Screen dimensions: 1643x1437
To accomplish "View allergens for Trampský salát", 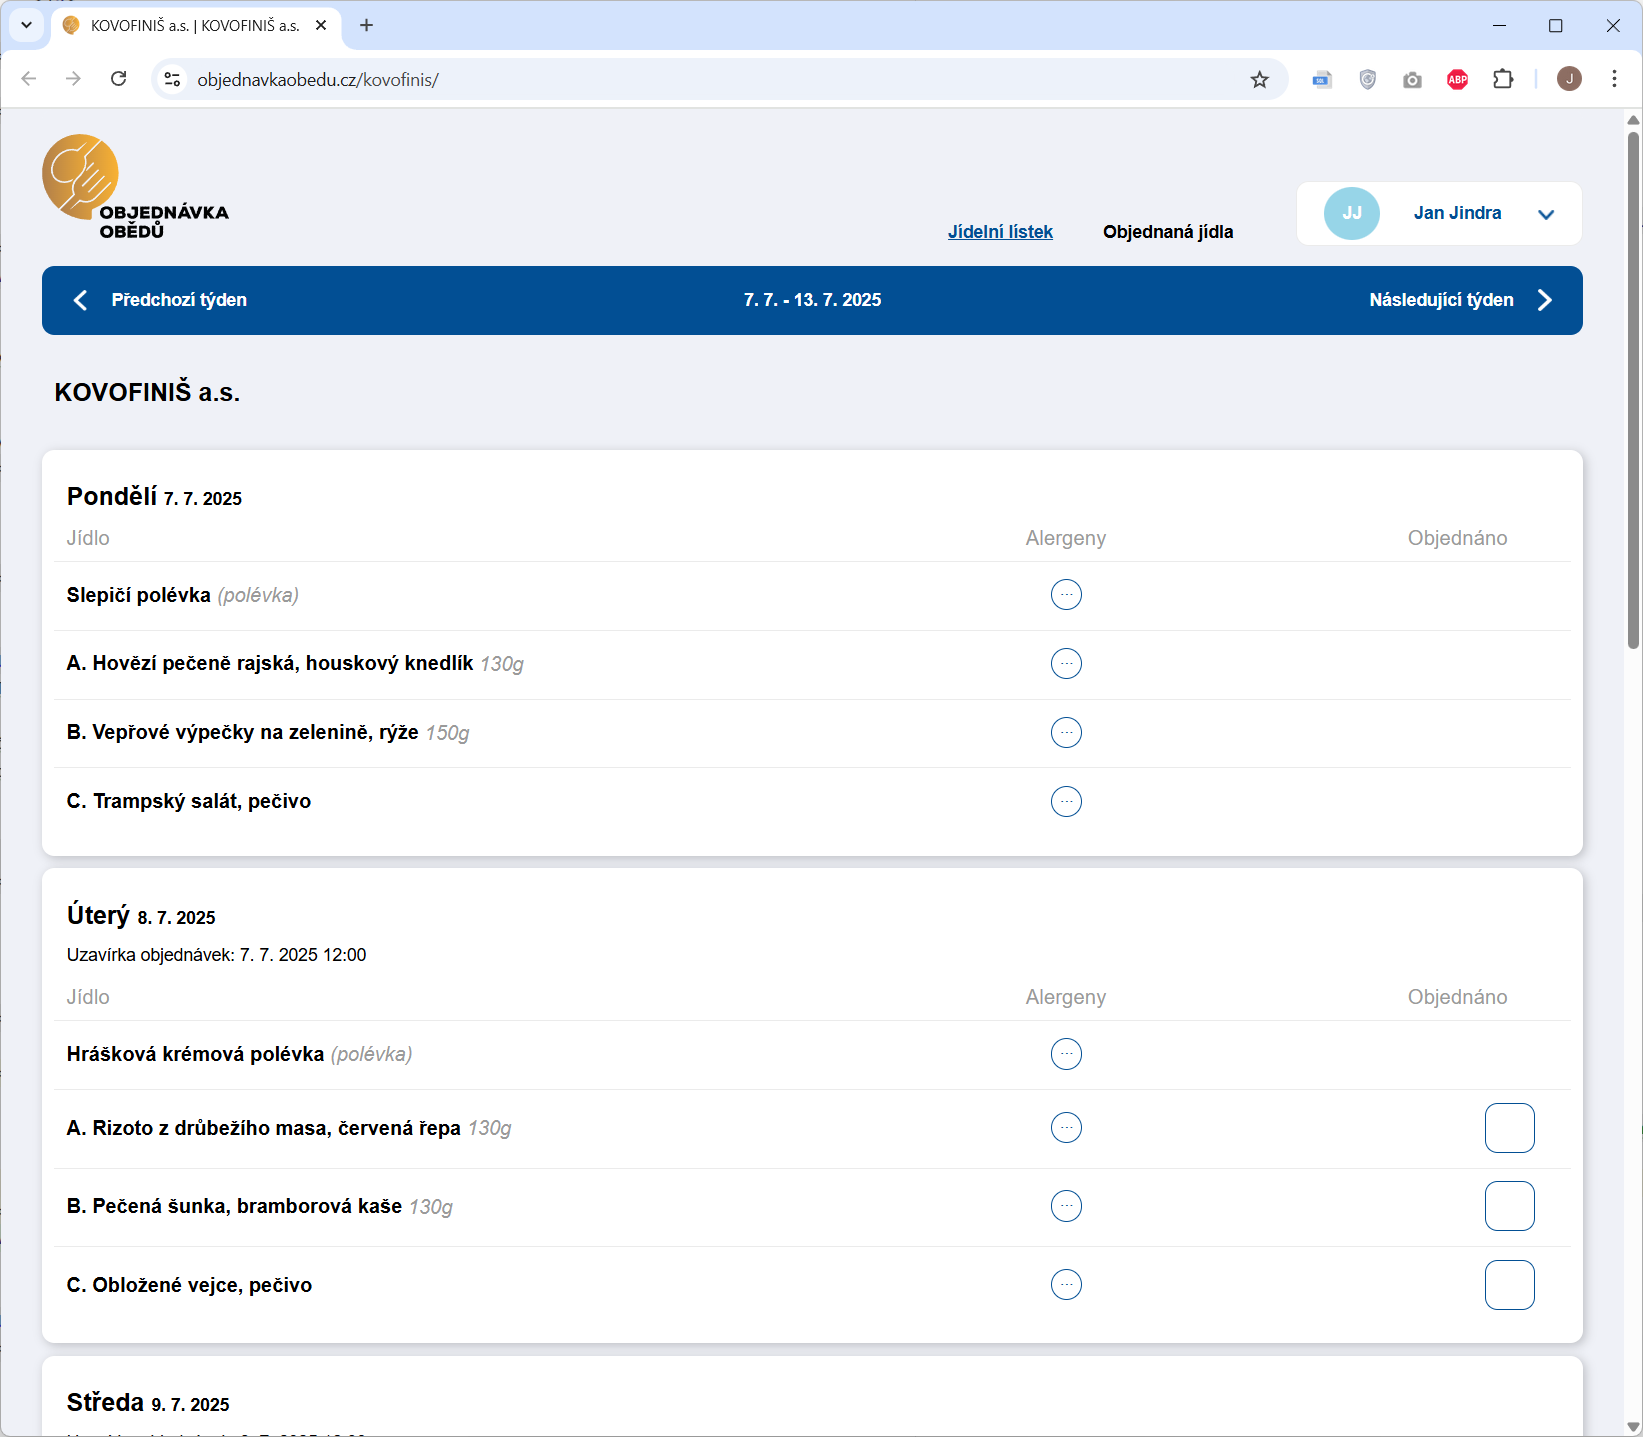I will [1066, 802].
